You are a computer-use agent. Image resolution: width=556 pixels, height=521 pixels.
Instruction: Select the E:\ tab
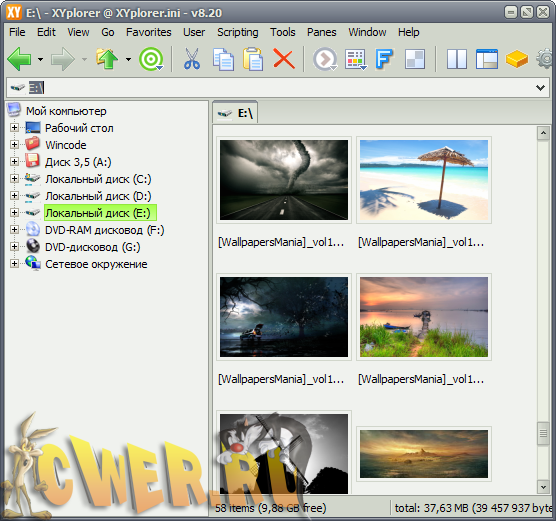click(x=235, y=113)
